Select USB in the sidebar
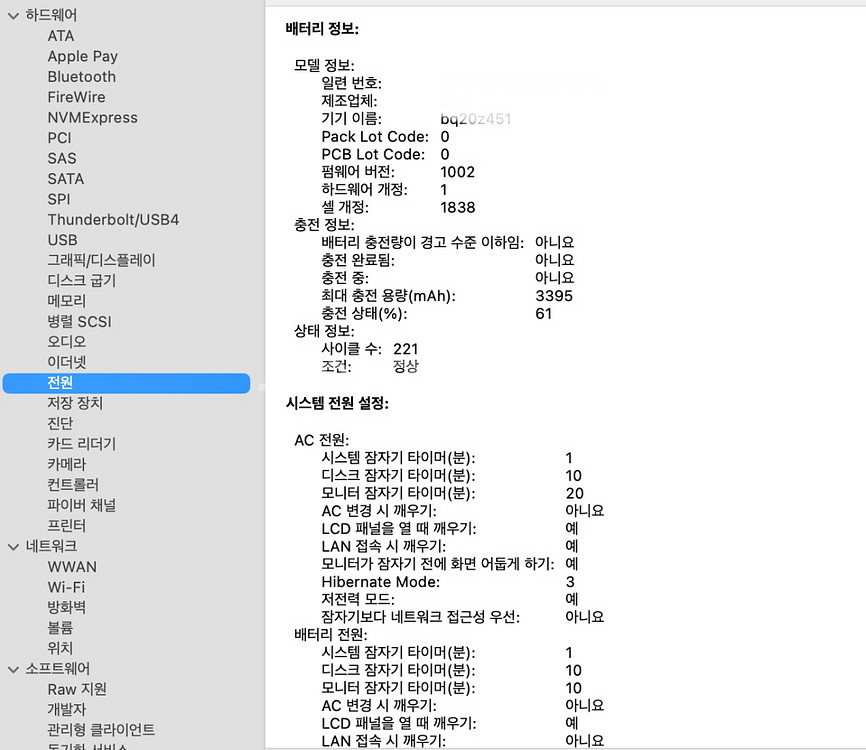The image size is (866, 750). pos(62,240)
